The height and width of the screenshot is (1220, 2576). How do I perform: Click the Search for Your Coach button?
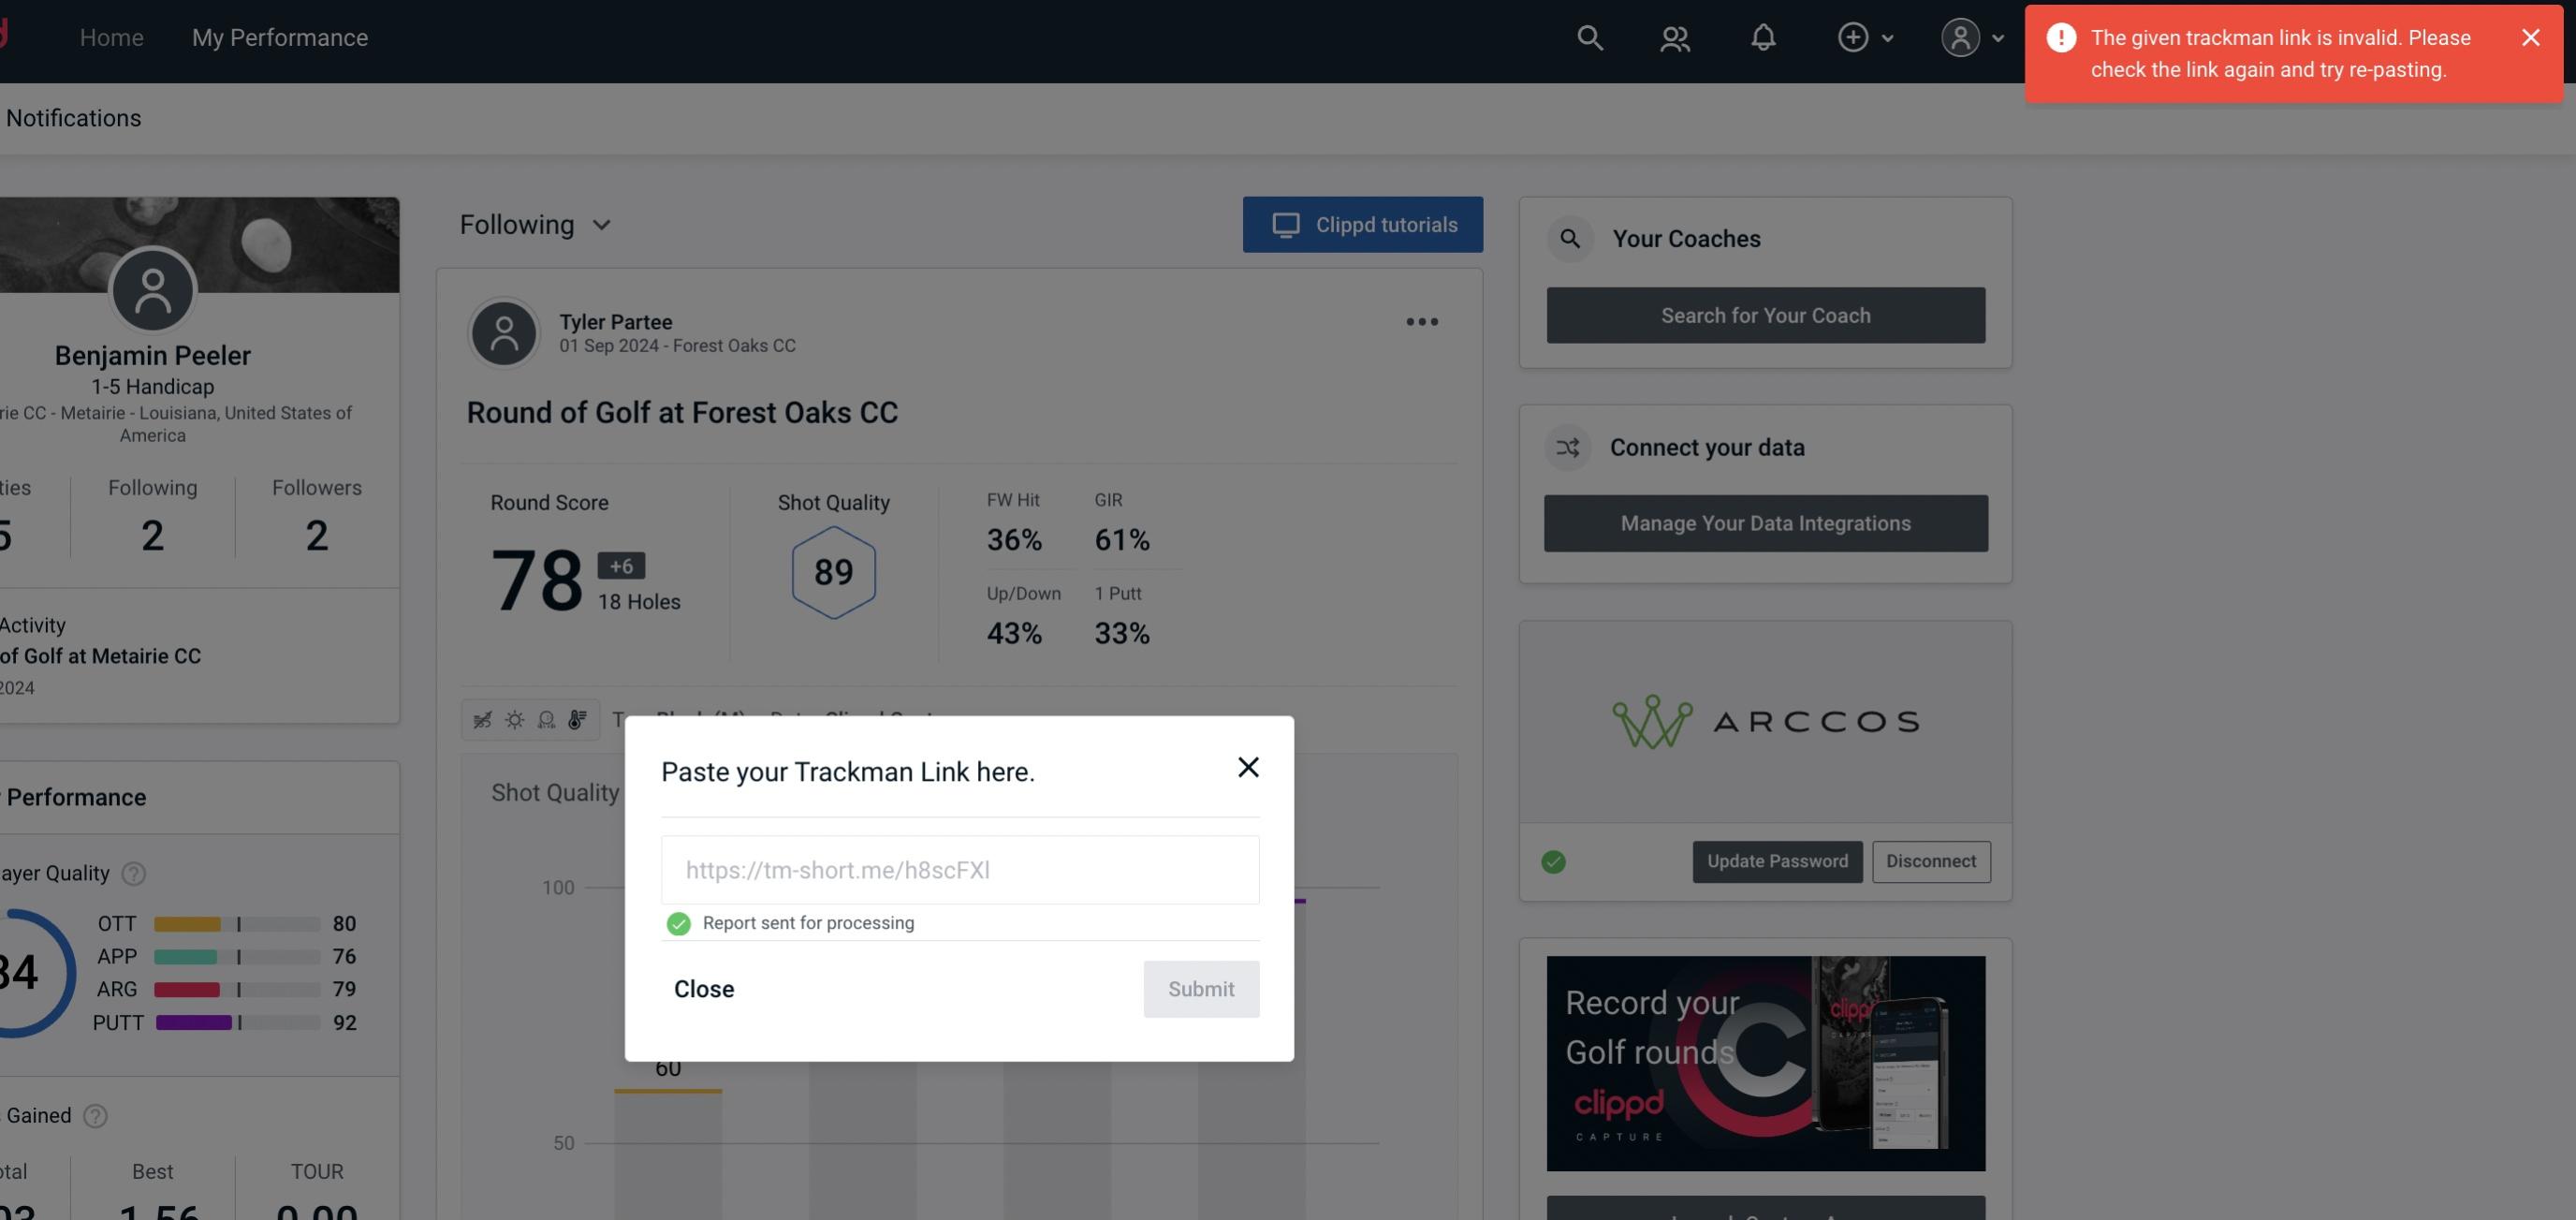(x=1764, y=314)
